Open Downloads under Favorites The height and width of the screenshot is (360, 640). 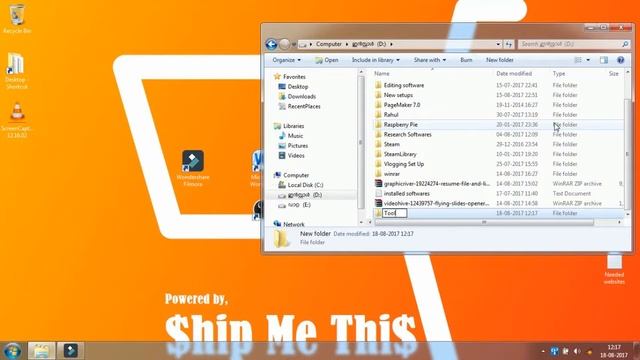coord(297,96)
